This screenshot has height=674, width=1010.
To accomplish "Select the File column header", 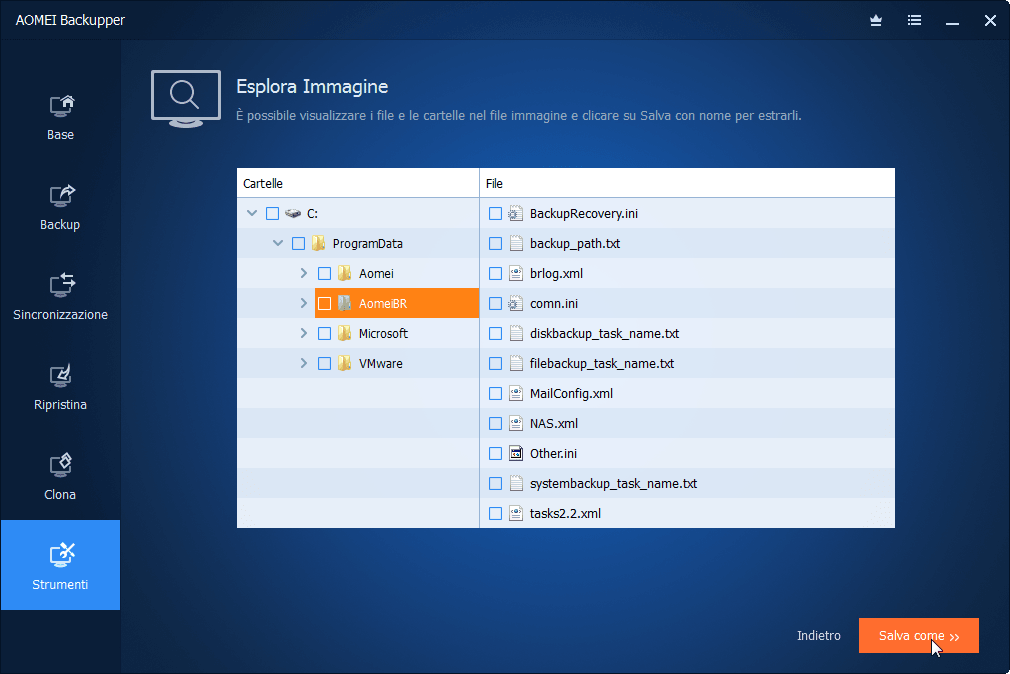I will pos(687,184).
